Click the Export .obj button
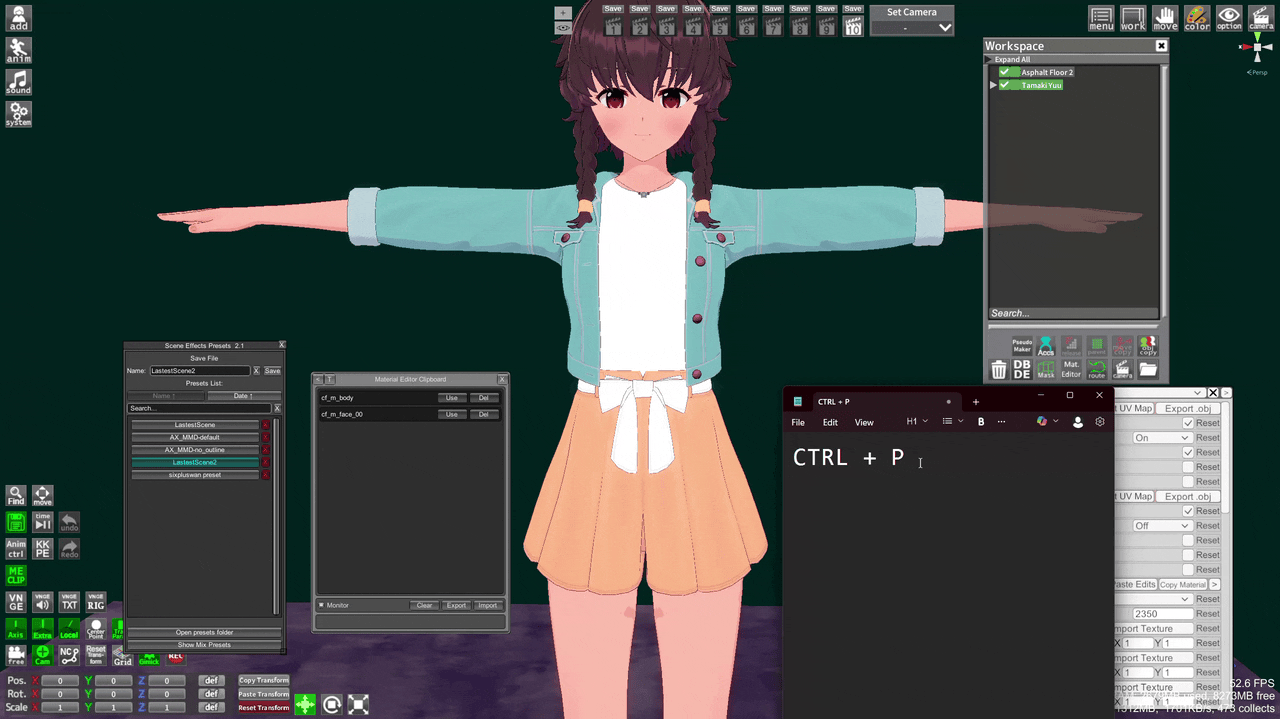Screen dimensions: 1280x719 pos(1187,408)
